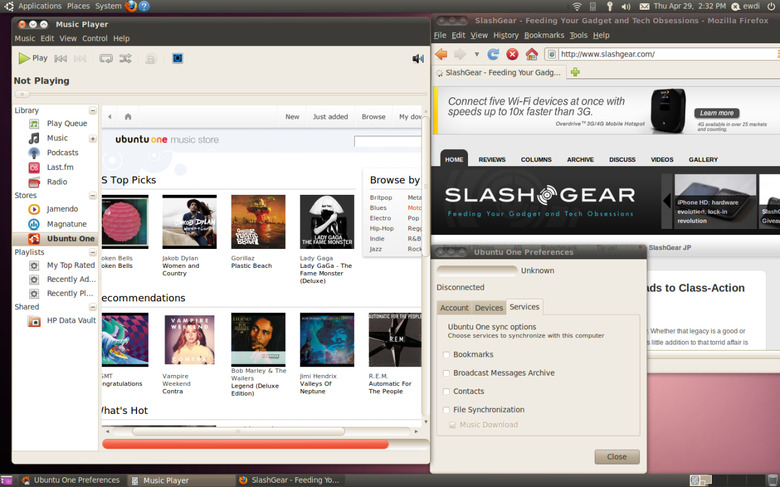The height and width of the screenshot is (487, 780).
Task: Skip to the previous track in Music Player
Action: pos(61,59)
